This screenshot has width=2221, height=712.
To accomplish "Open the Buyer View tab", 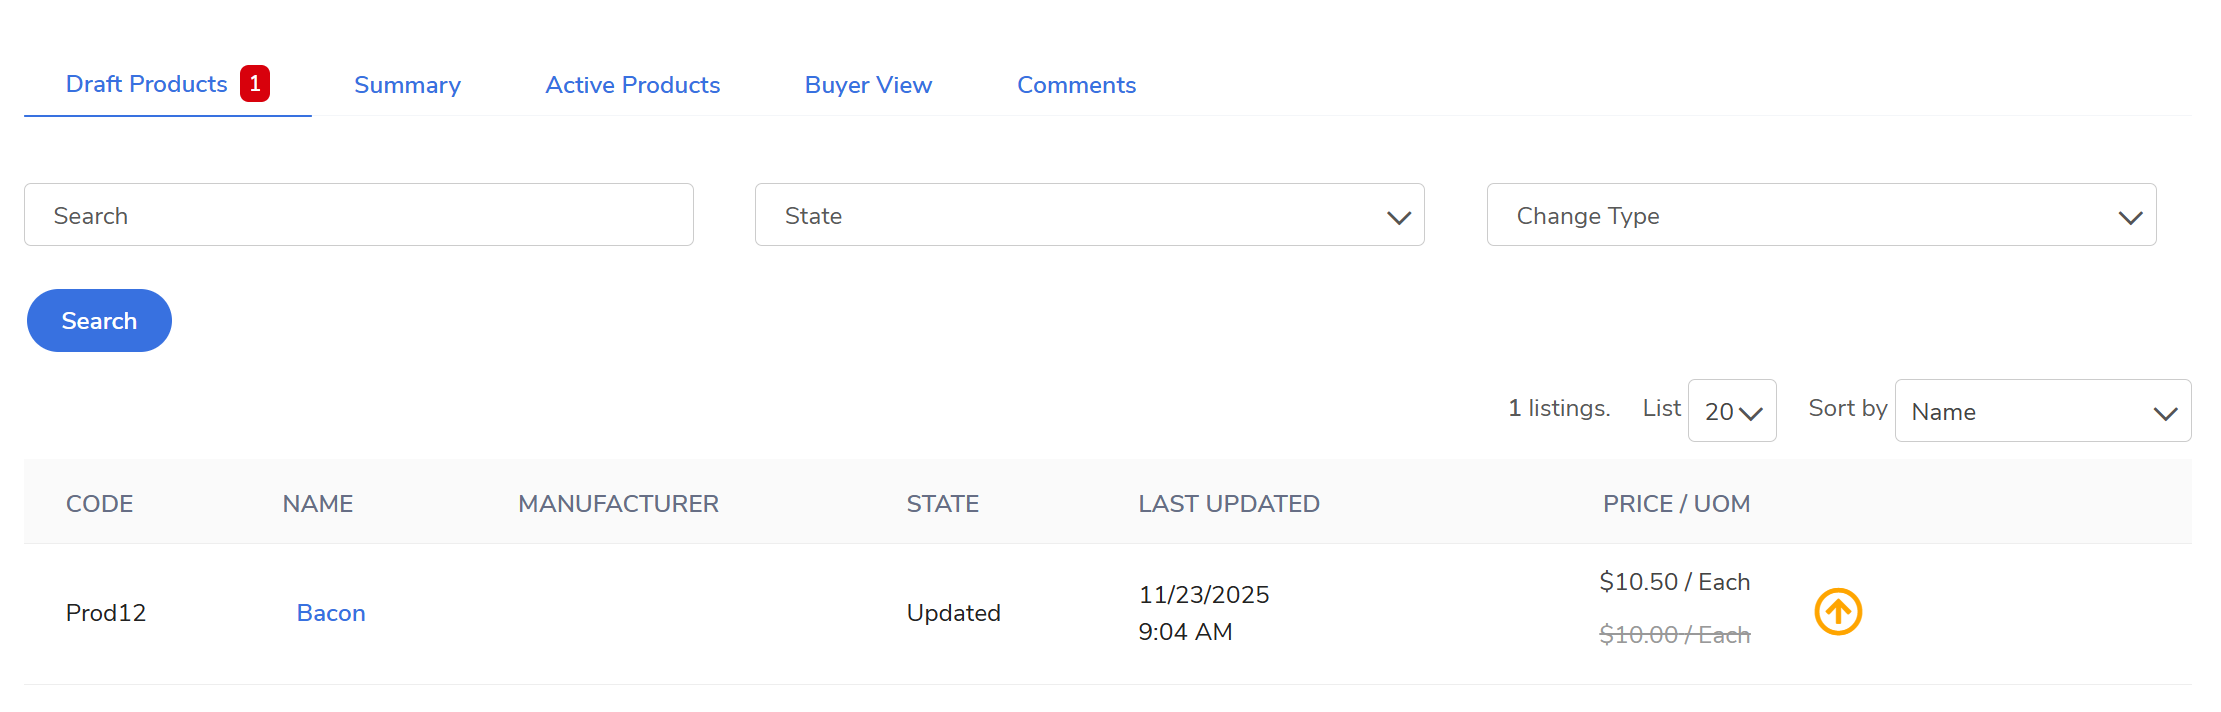I will [868, 86].
